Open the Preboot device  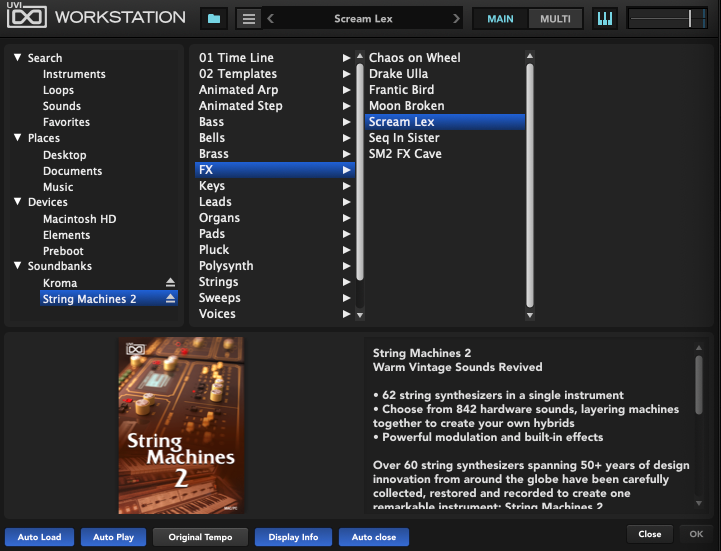pyautogui.click(x=63, y=251)
